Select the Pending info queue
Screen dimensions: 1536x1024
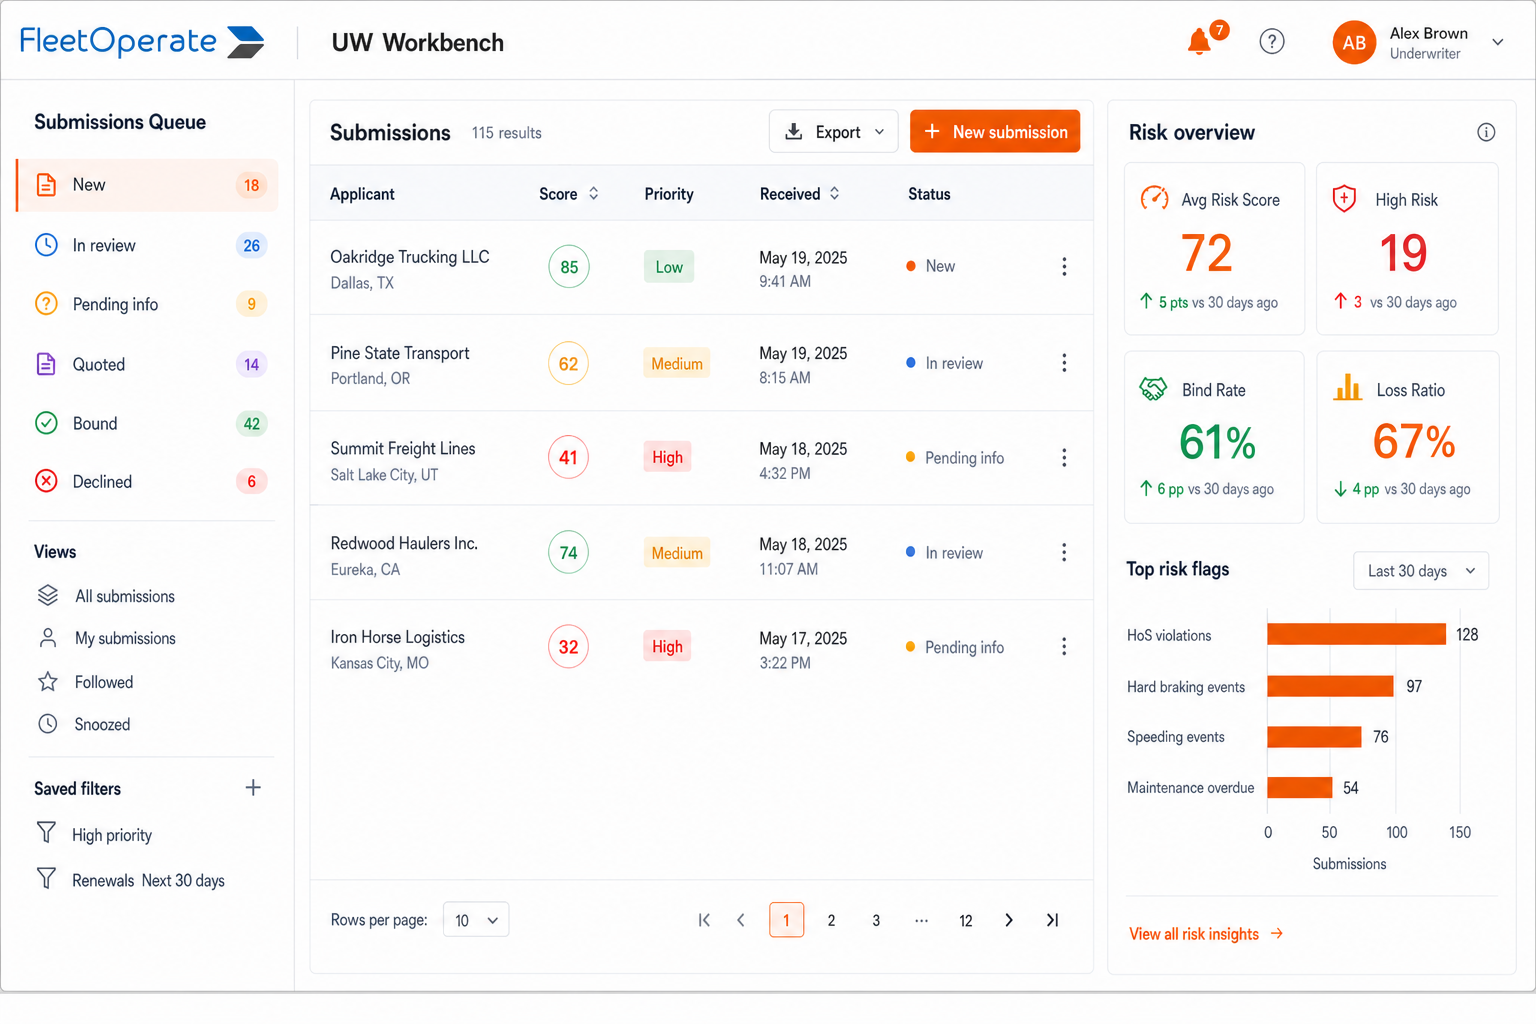(x=147, y=304)
